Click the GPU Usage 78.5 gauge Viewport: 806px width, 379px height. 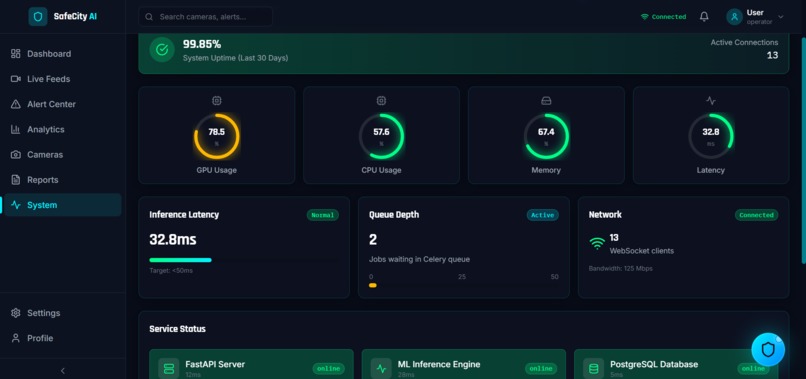[216, 136]
